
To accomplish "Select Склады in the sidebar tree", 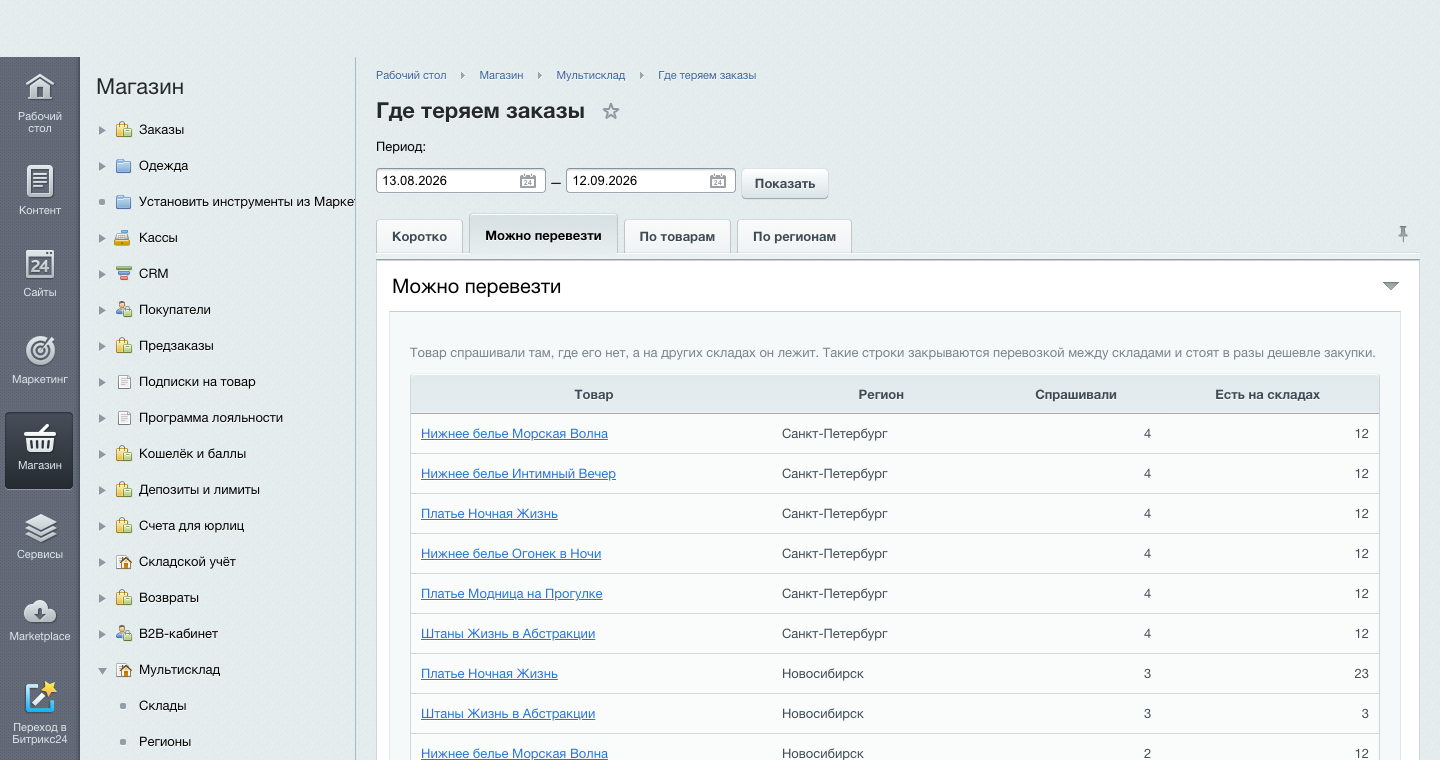I will pos(163,706).
